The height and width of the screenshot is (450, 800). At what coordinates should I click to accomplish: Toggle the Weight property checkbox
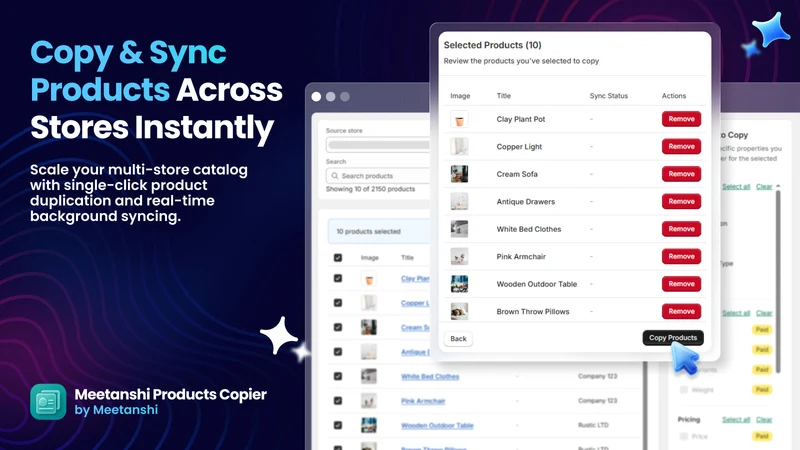tap(684, 390)
